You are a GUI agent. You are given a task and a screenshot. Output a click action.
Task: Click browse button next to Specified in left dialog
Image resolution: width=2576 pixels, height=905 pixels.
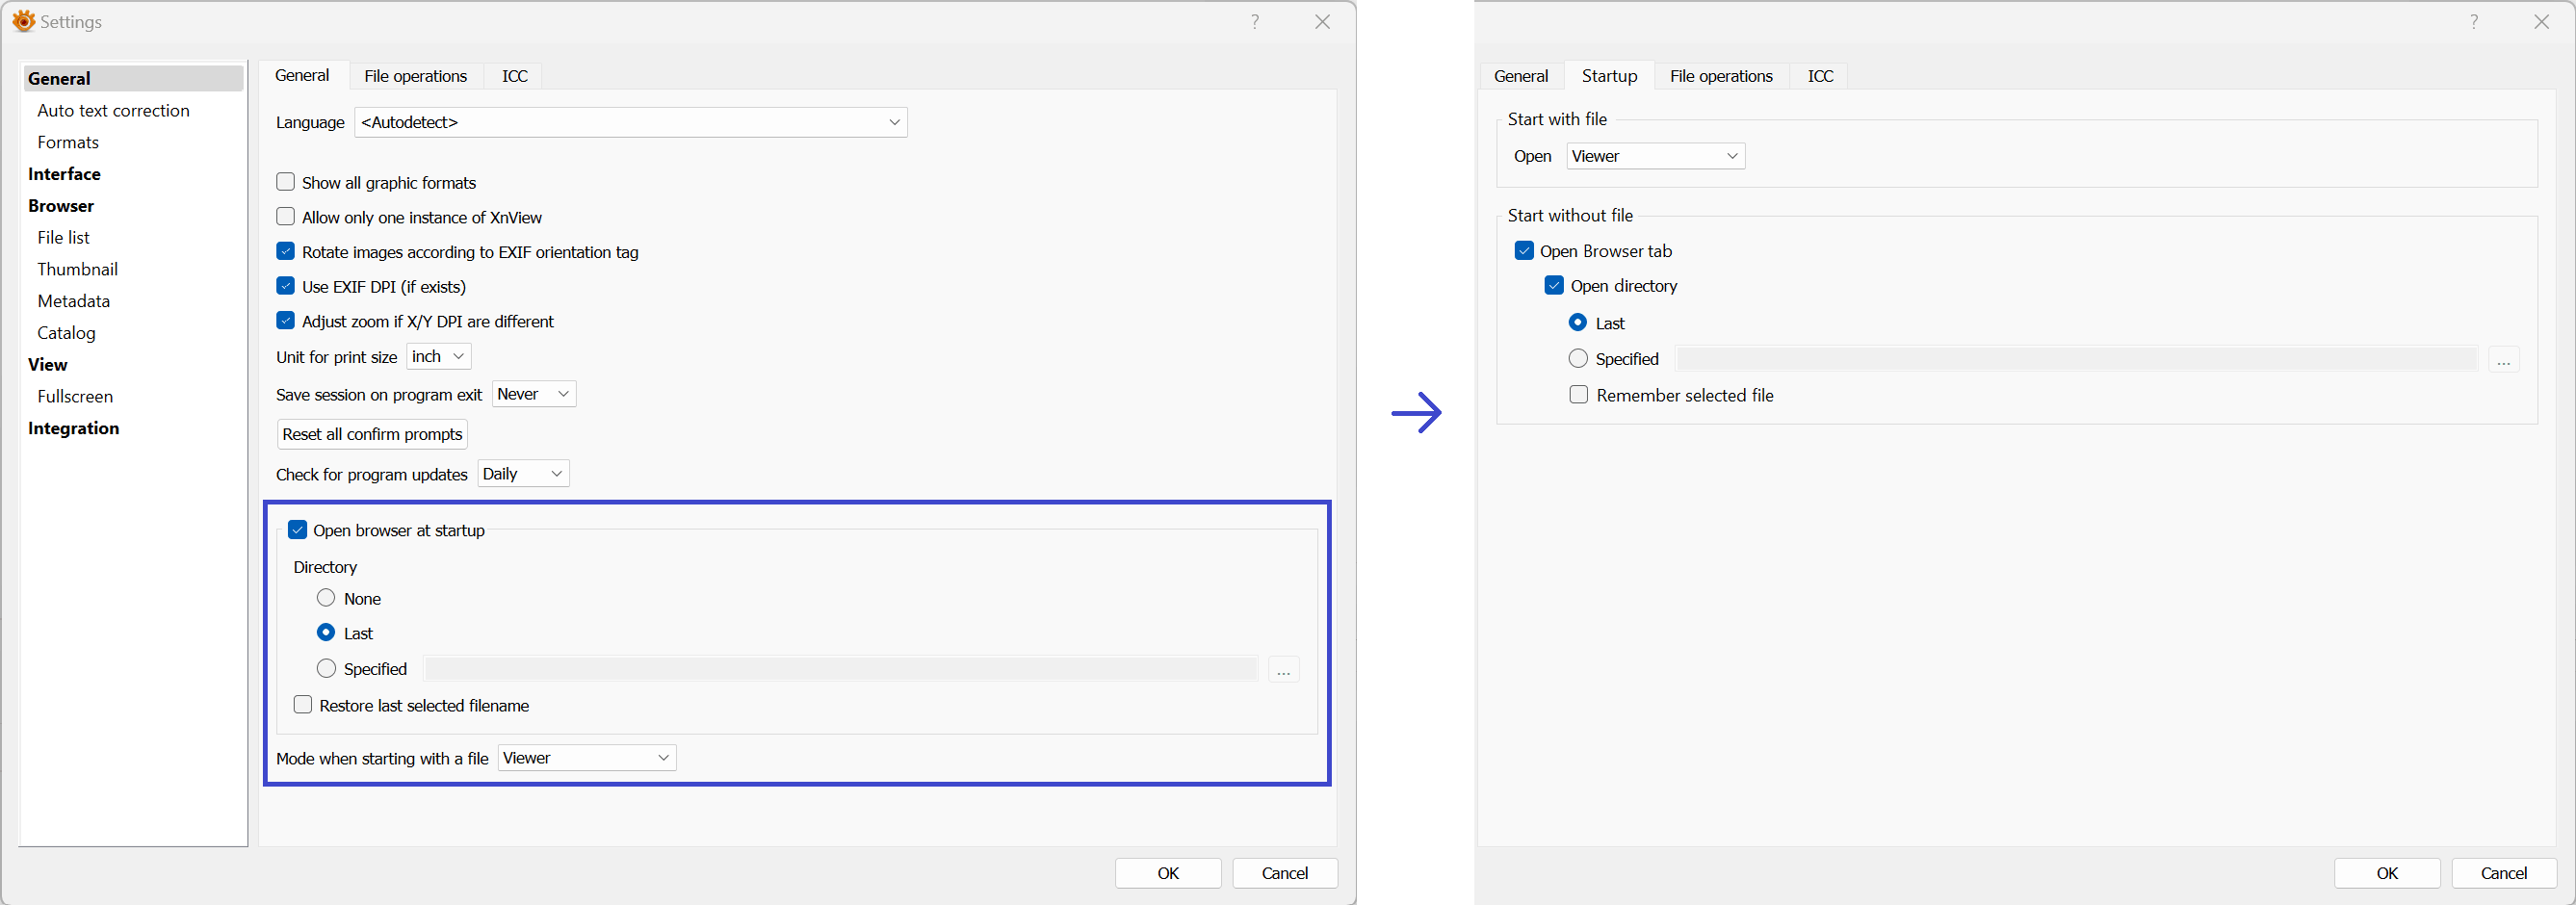pos(1283,670)
